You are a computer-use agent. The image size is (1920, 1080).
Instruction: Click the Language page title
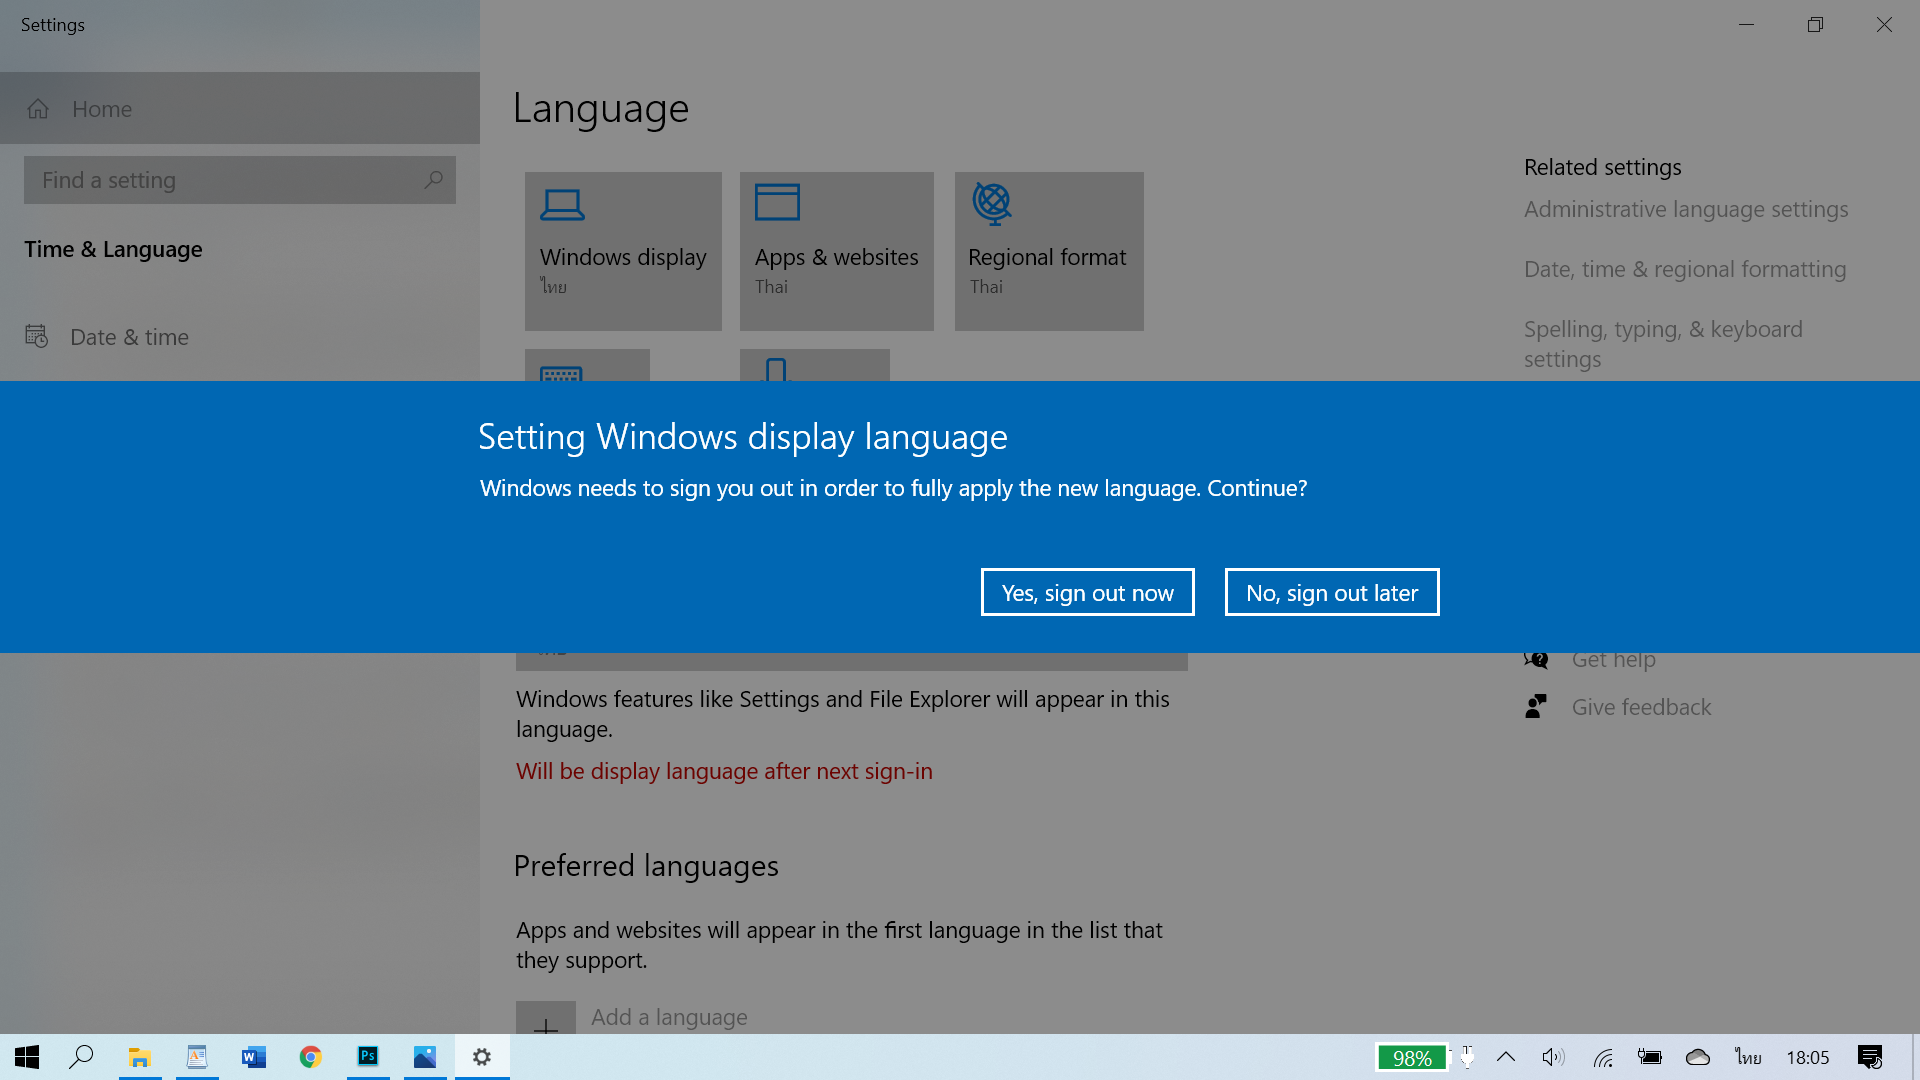pos(601,108)
